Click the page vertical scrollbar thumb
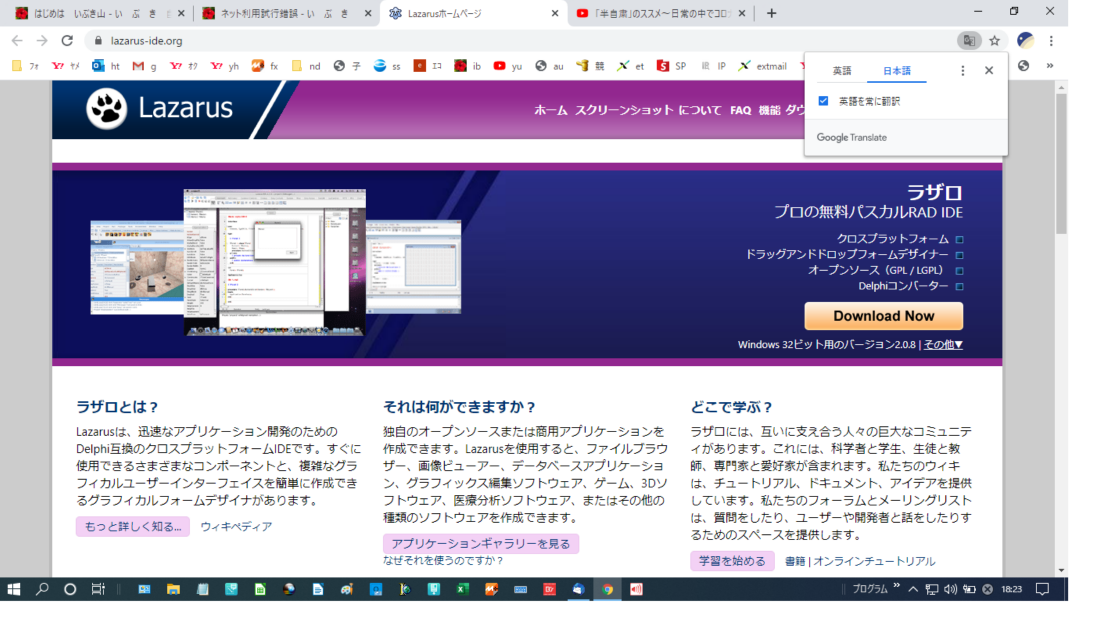 (1061, 163)
